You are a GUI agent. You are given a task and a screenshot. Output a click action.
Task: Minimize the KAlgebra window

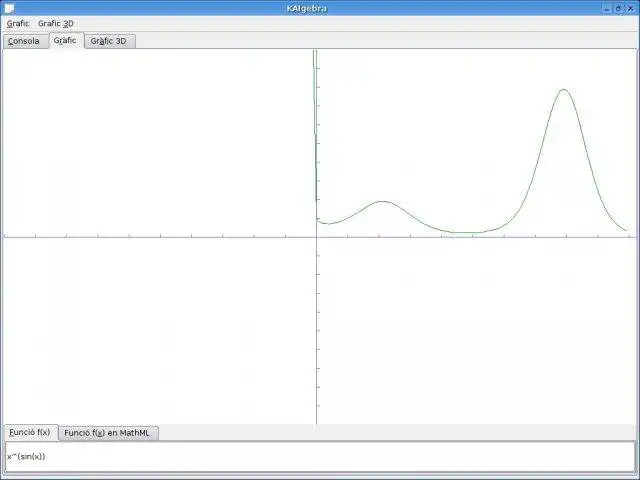[x=607, y=8]
